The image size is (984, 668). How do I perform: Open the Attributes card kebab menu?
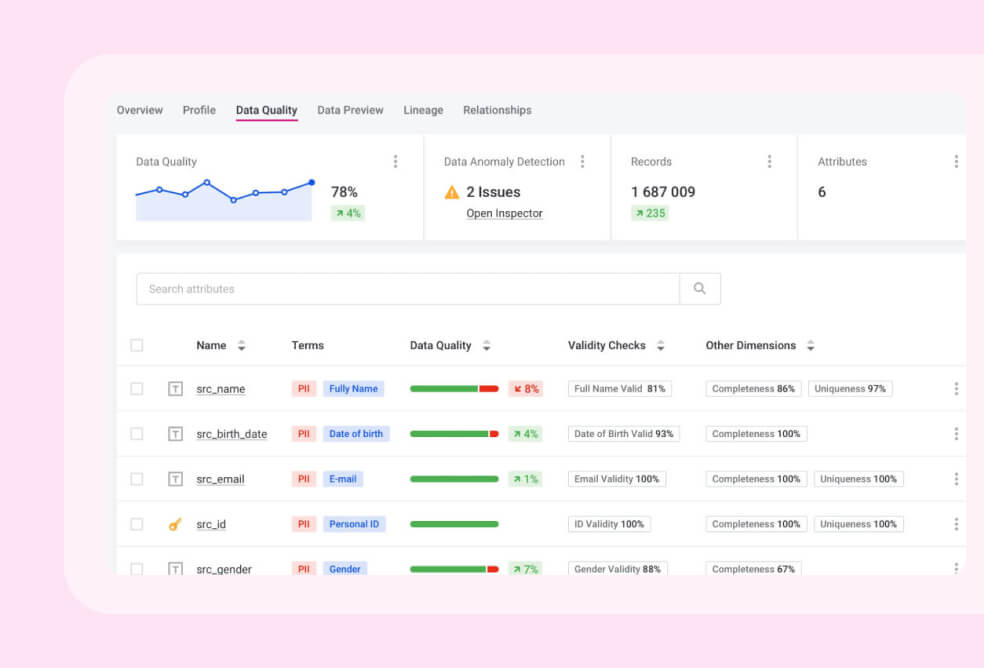point(957,160)
